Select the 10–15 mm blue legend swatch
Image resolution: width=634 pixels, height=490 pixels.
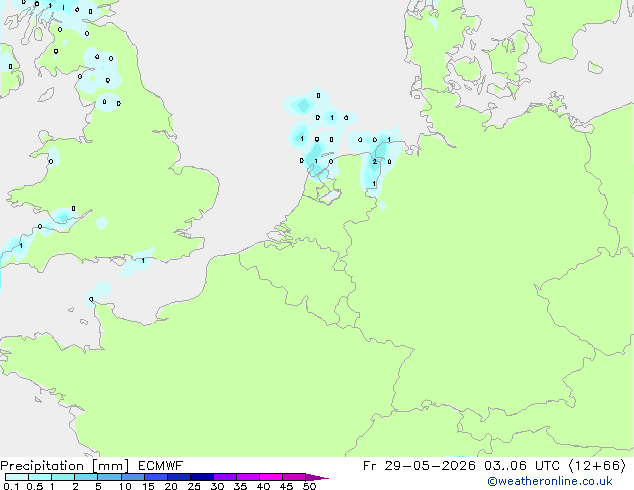click(133, 477)
